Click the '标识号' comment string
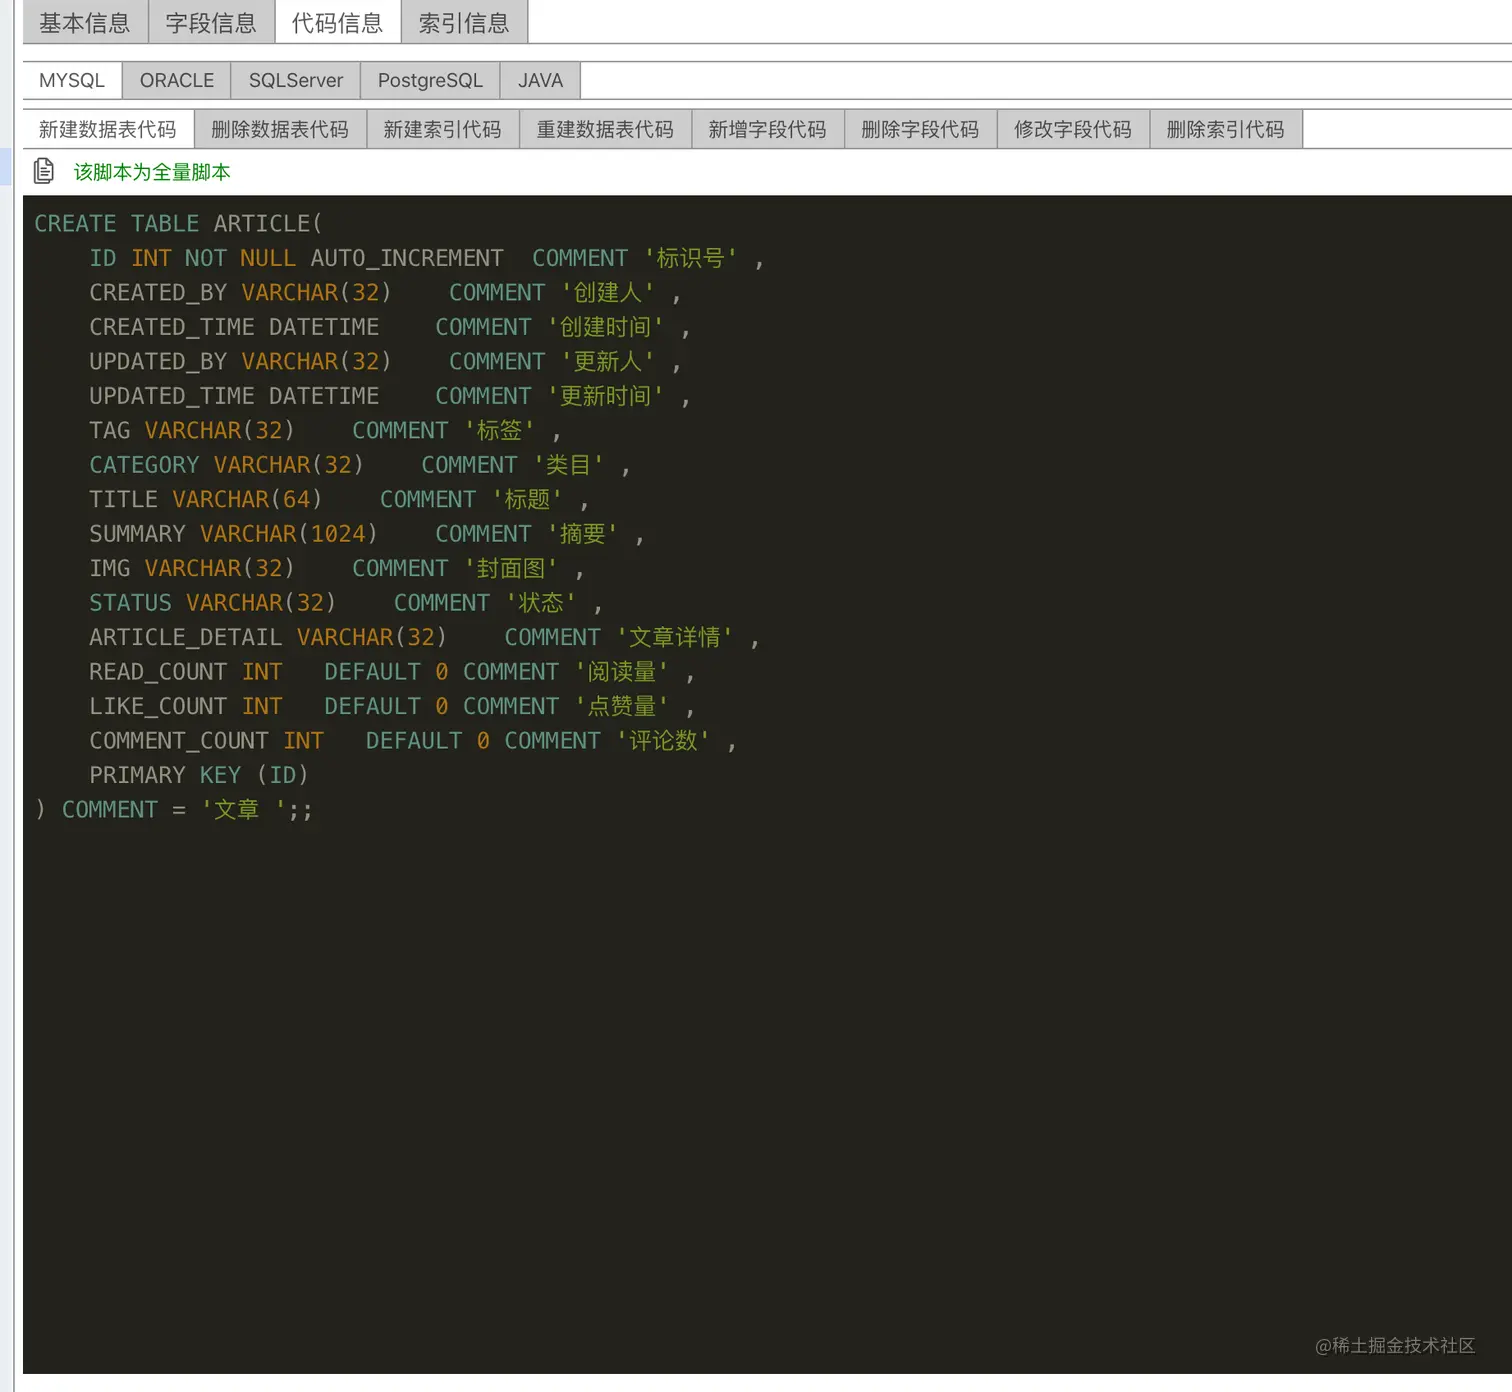 pyautogui.click(x=691, y=258)
